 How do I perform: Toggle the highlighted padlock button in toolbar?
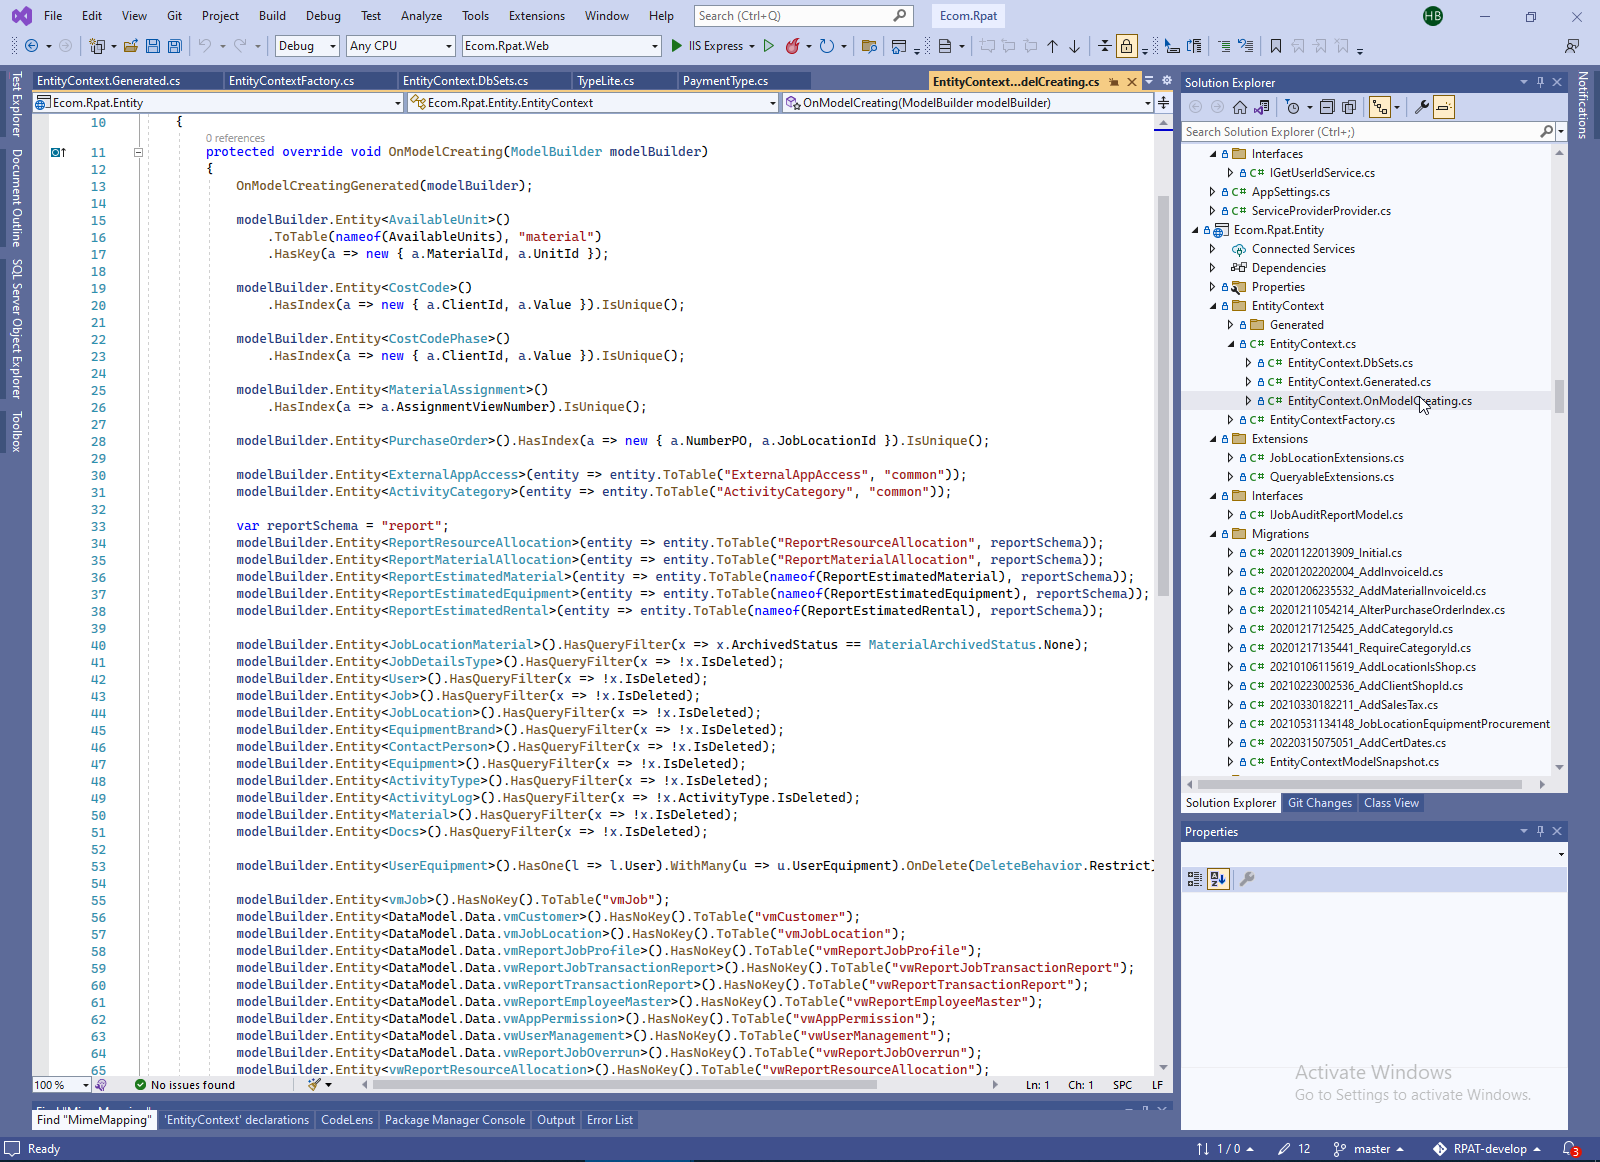point(1127,46)
